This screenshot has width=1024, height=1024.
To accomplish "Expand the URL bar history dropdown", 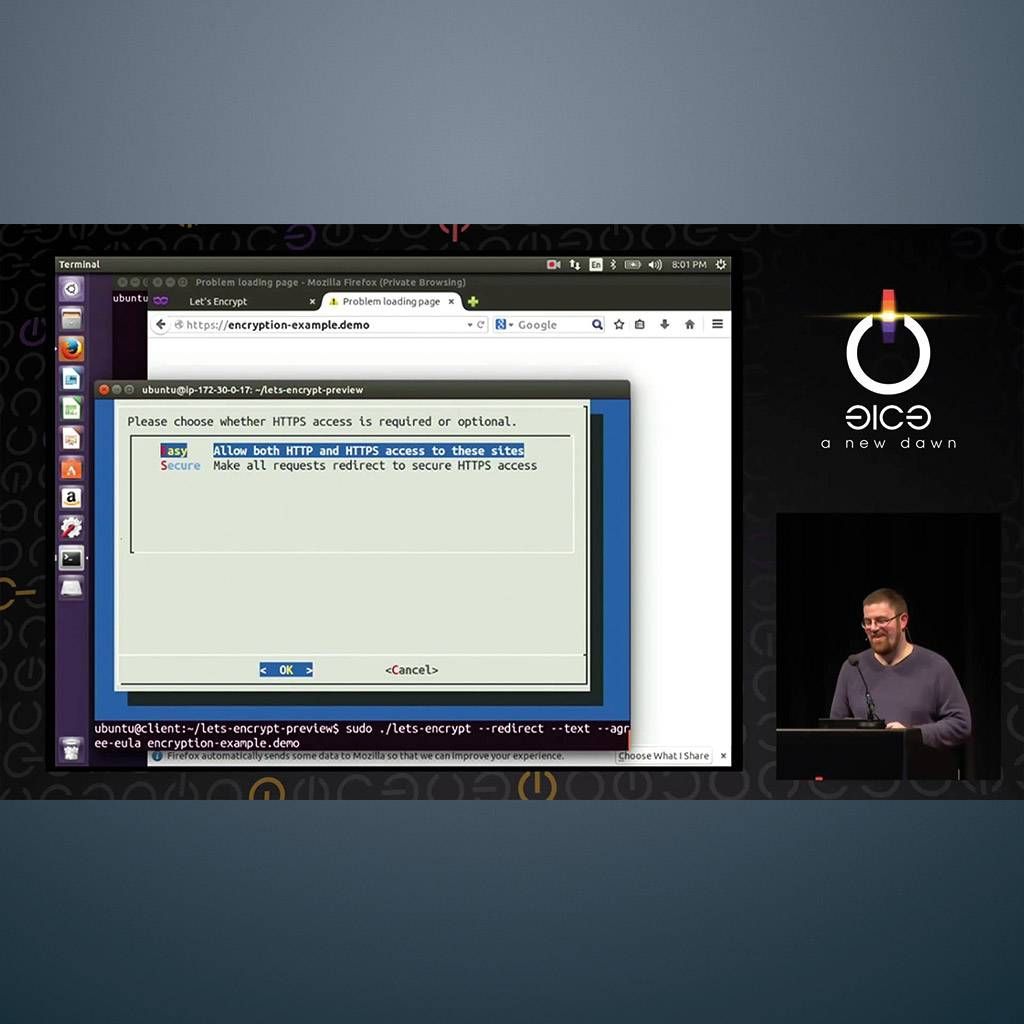I will point(469,325).
